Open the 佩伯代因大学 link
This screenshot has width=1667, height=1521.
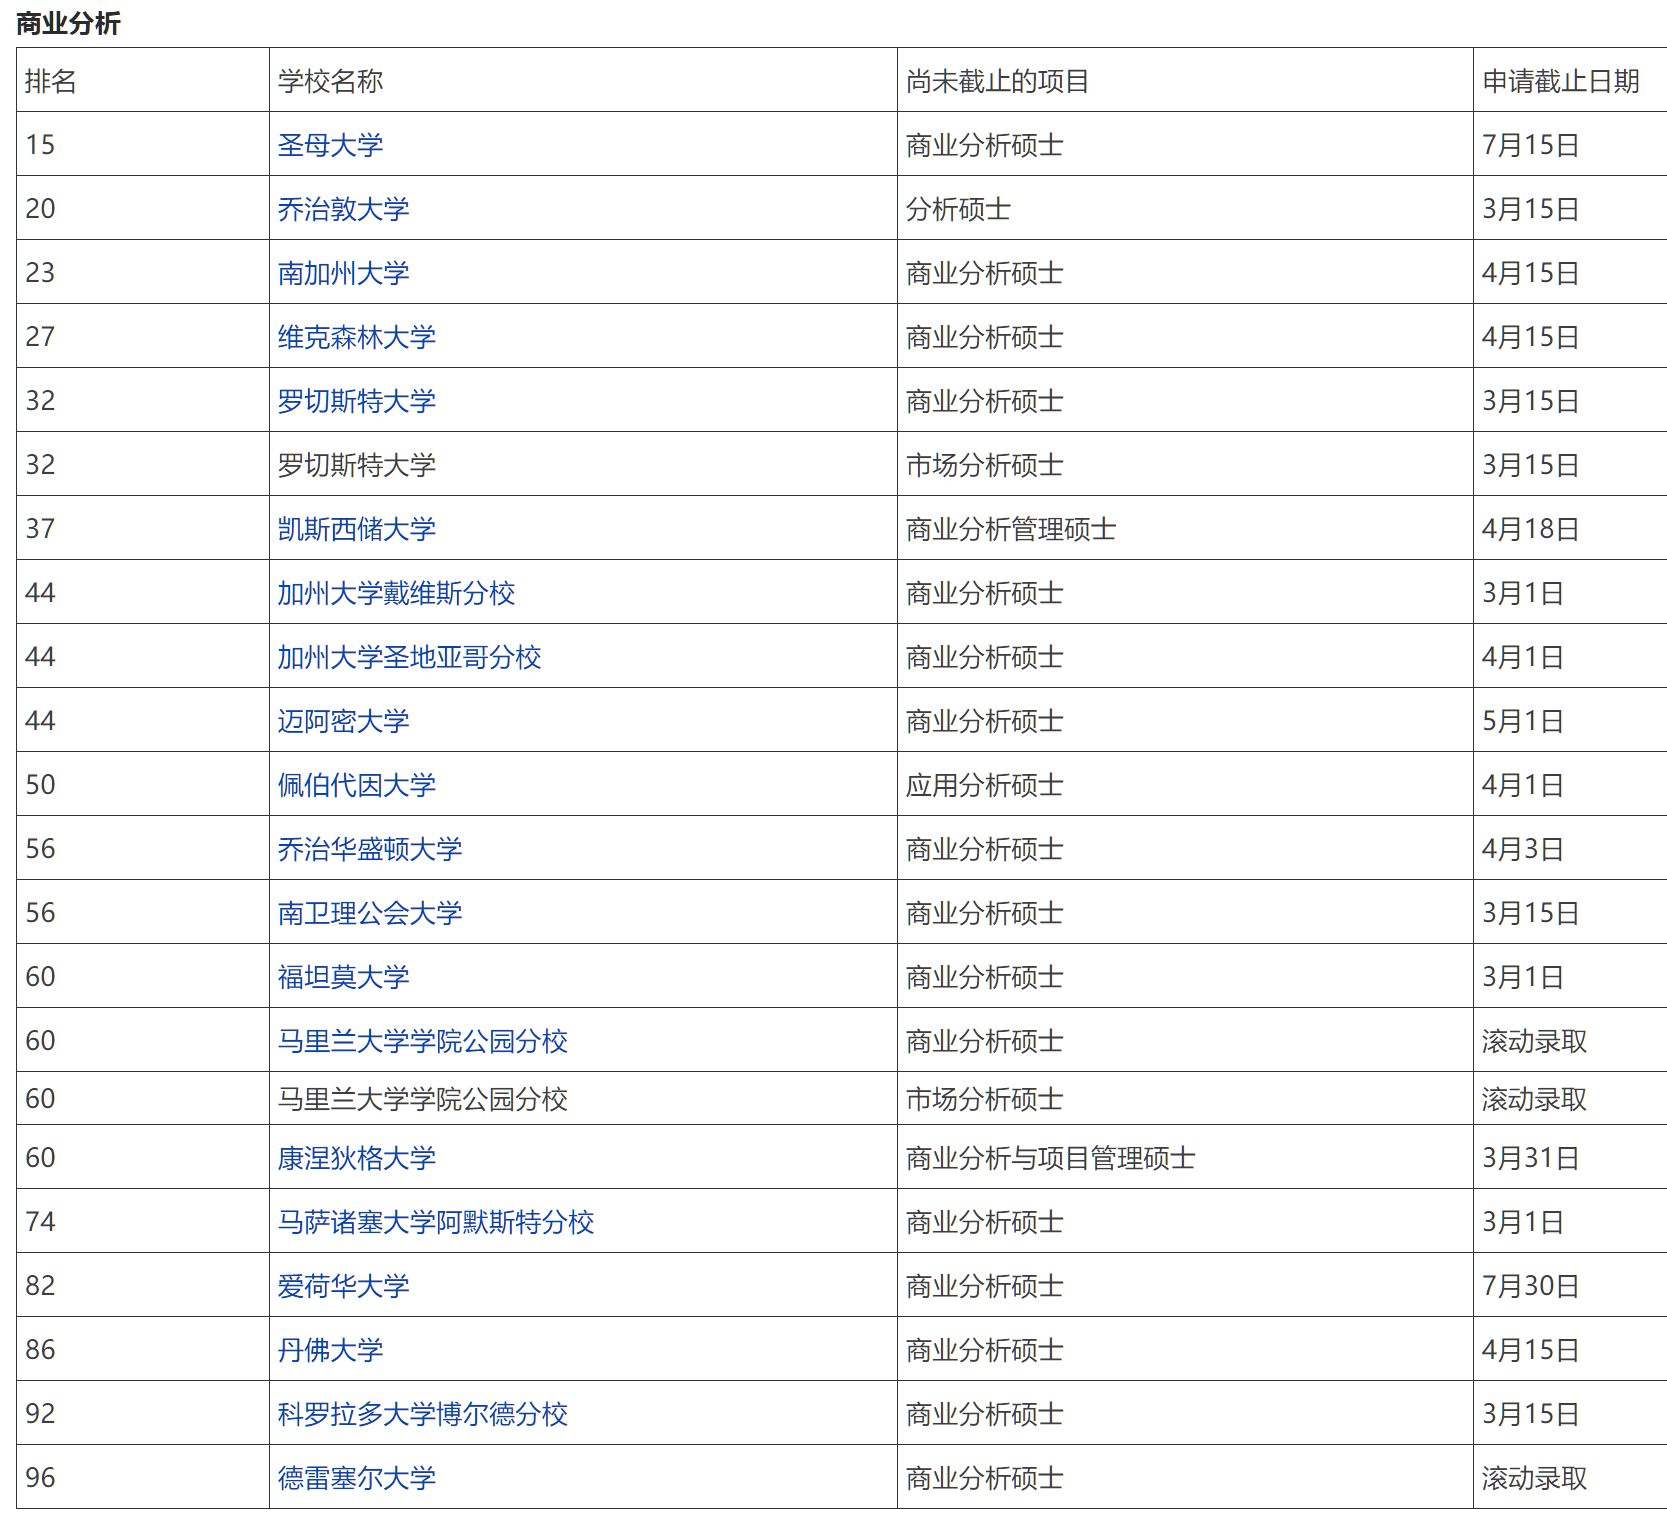pos(356,785)
